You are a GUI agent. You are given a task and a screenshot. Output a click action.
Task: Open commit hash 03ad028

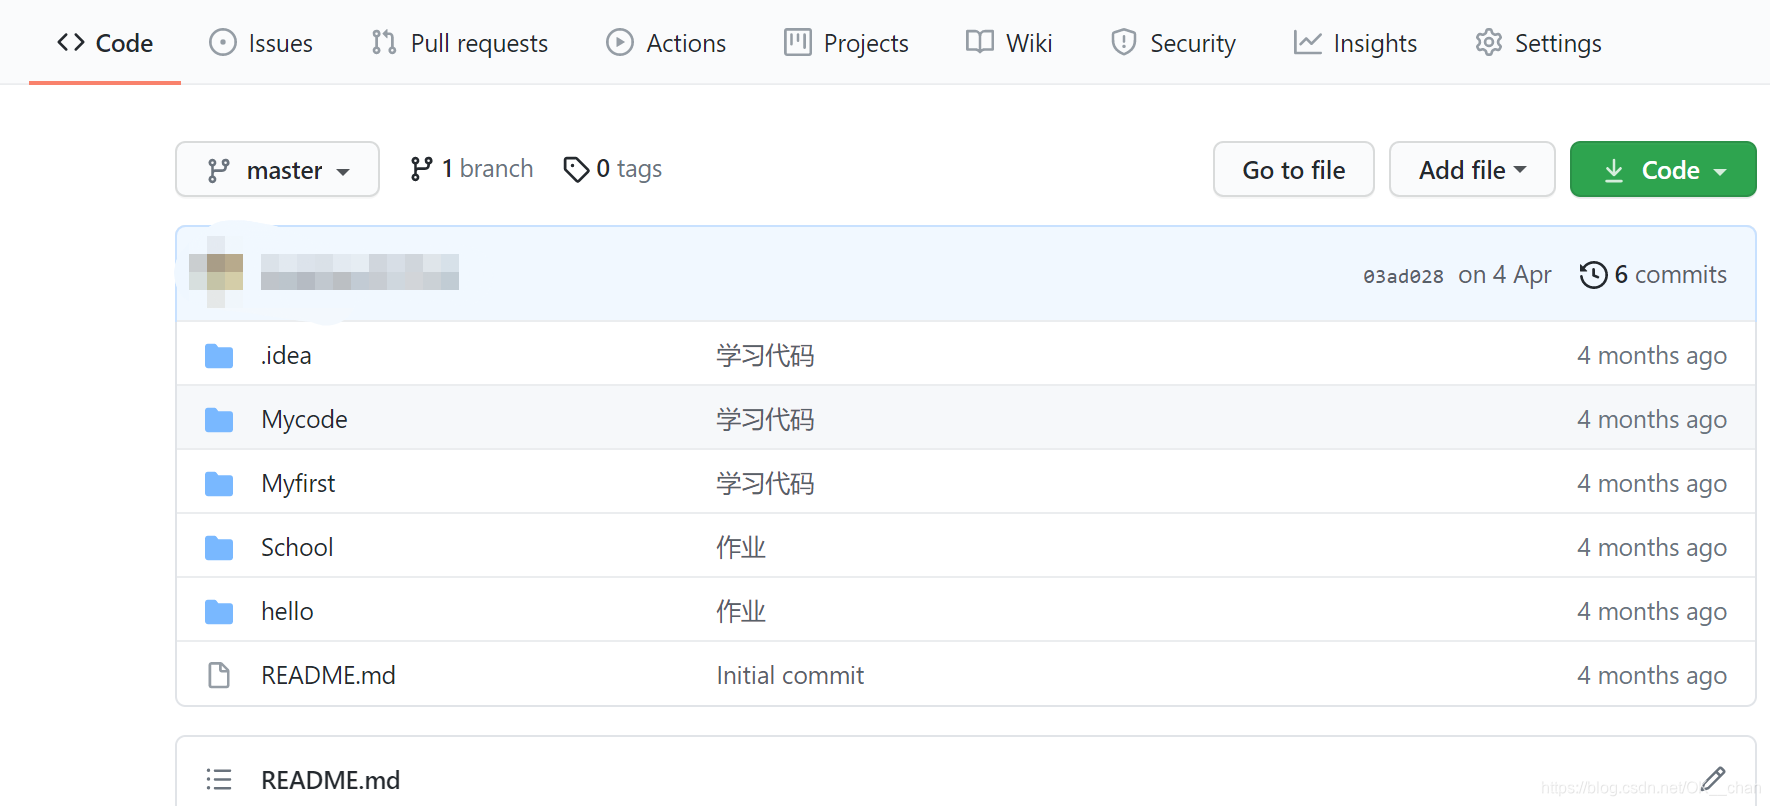(x=1403, y=276)
